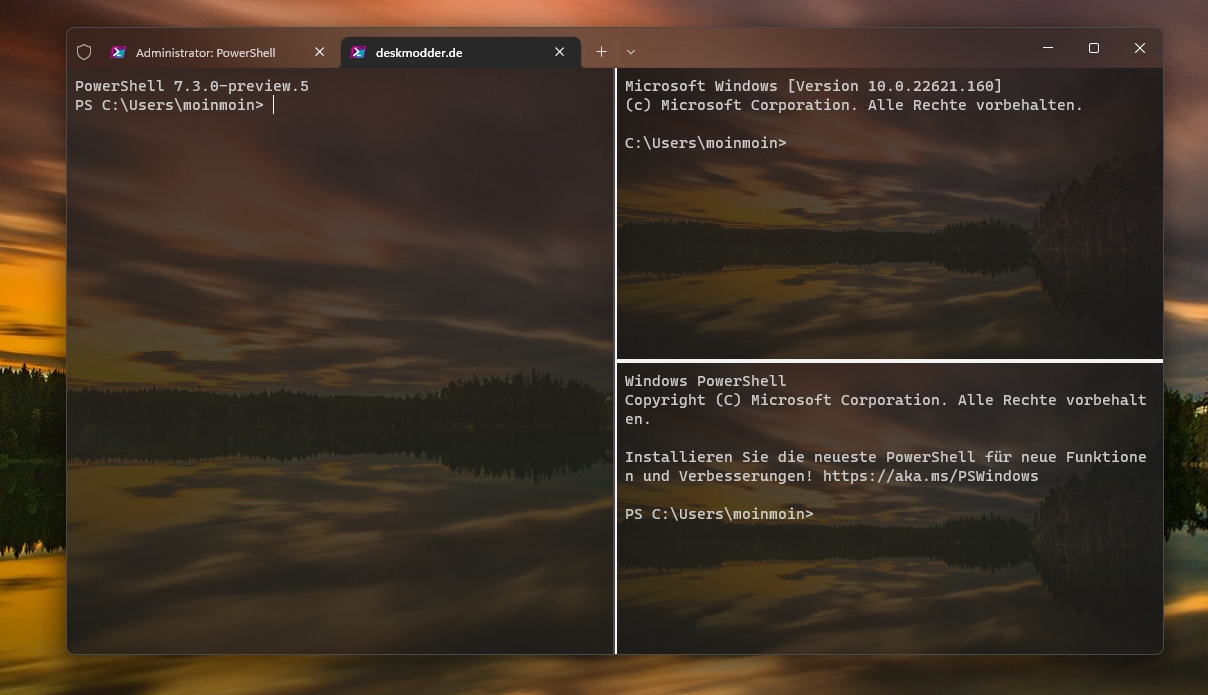Image resolution: width=1208 pixels, height=695 pixels.
Task: Focus the "C:\Users\moinmoin>" command prompt line
Action: tap(706, 143)
